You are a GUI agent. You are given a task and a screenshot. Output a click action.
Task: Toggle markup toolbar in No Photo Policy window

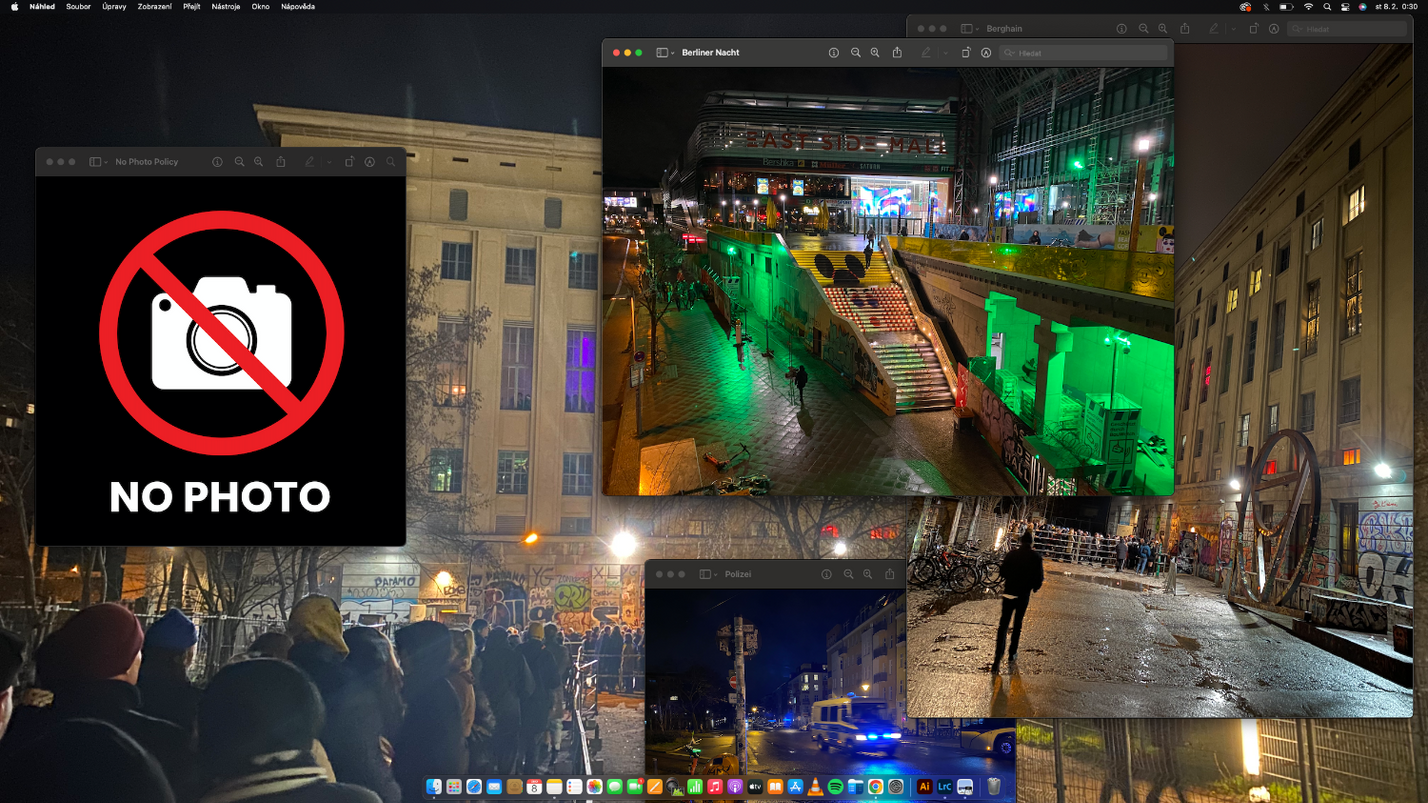click(x=370, y=162)
